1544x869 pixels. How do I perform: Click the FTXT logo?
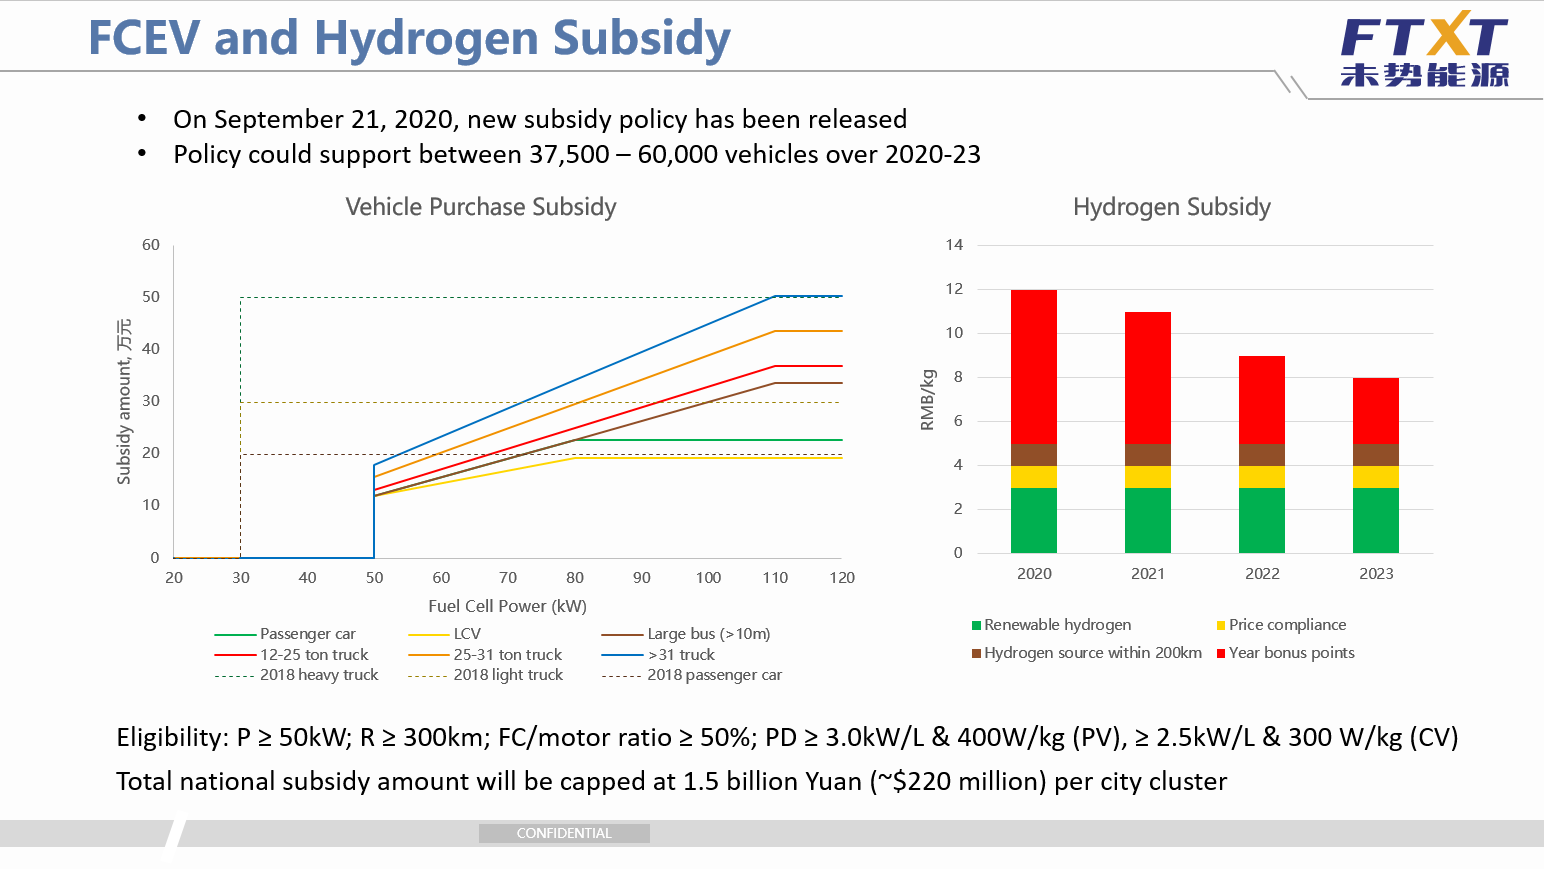[x=1424, y=49]
